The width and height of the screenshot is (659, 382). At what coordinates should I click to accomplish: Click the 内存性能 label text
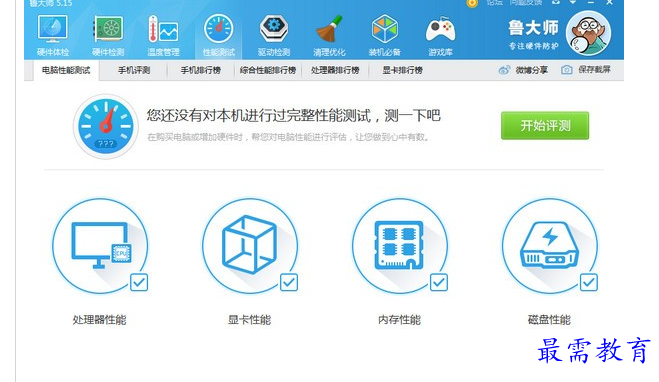(x=399, y=320)
